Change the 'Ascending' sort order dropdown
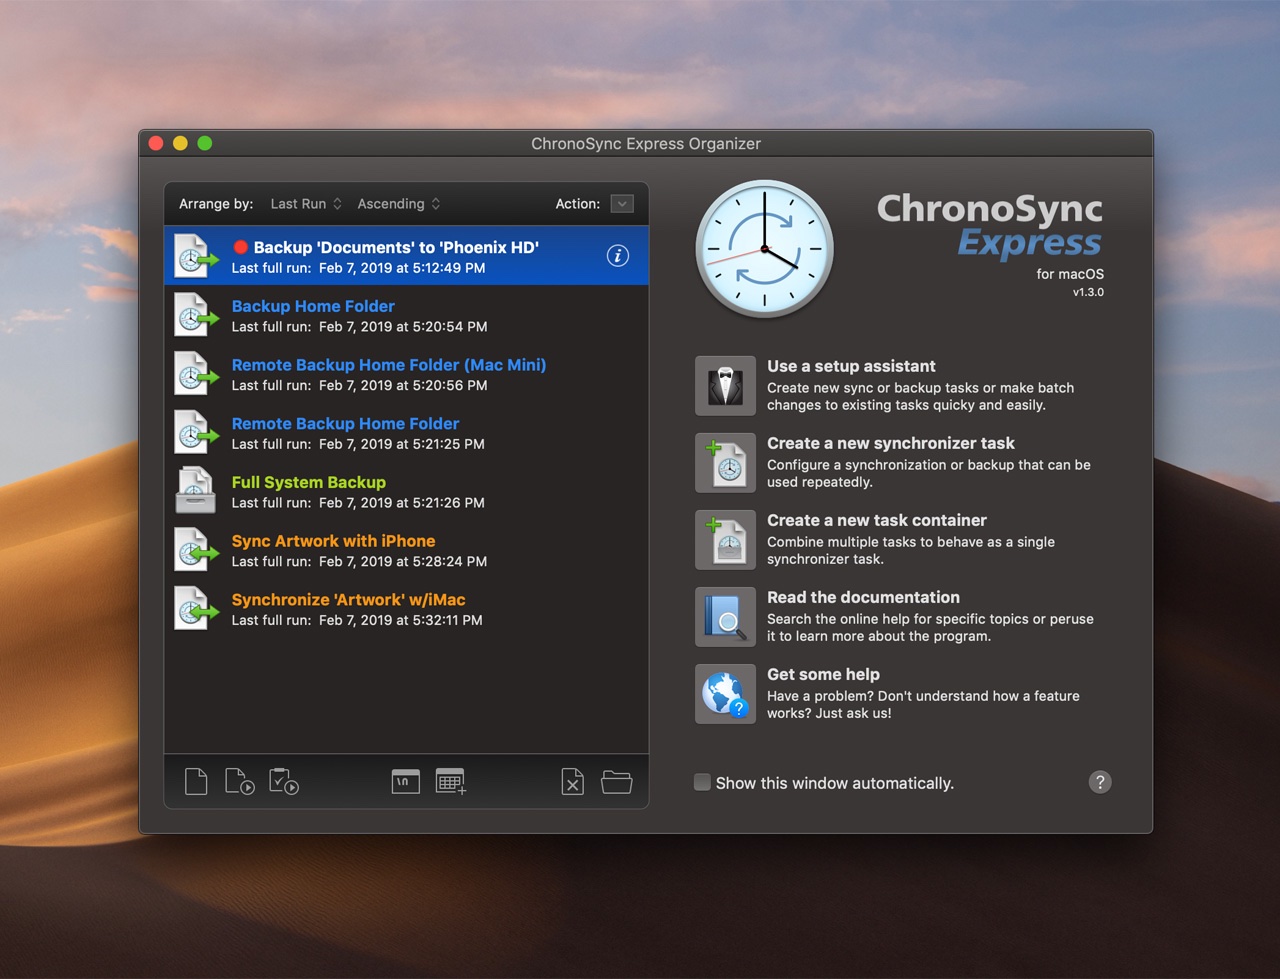This screenshot has height=979, width=1280. click(x=398, y=204)
